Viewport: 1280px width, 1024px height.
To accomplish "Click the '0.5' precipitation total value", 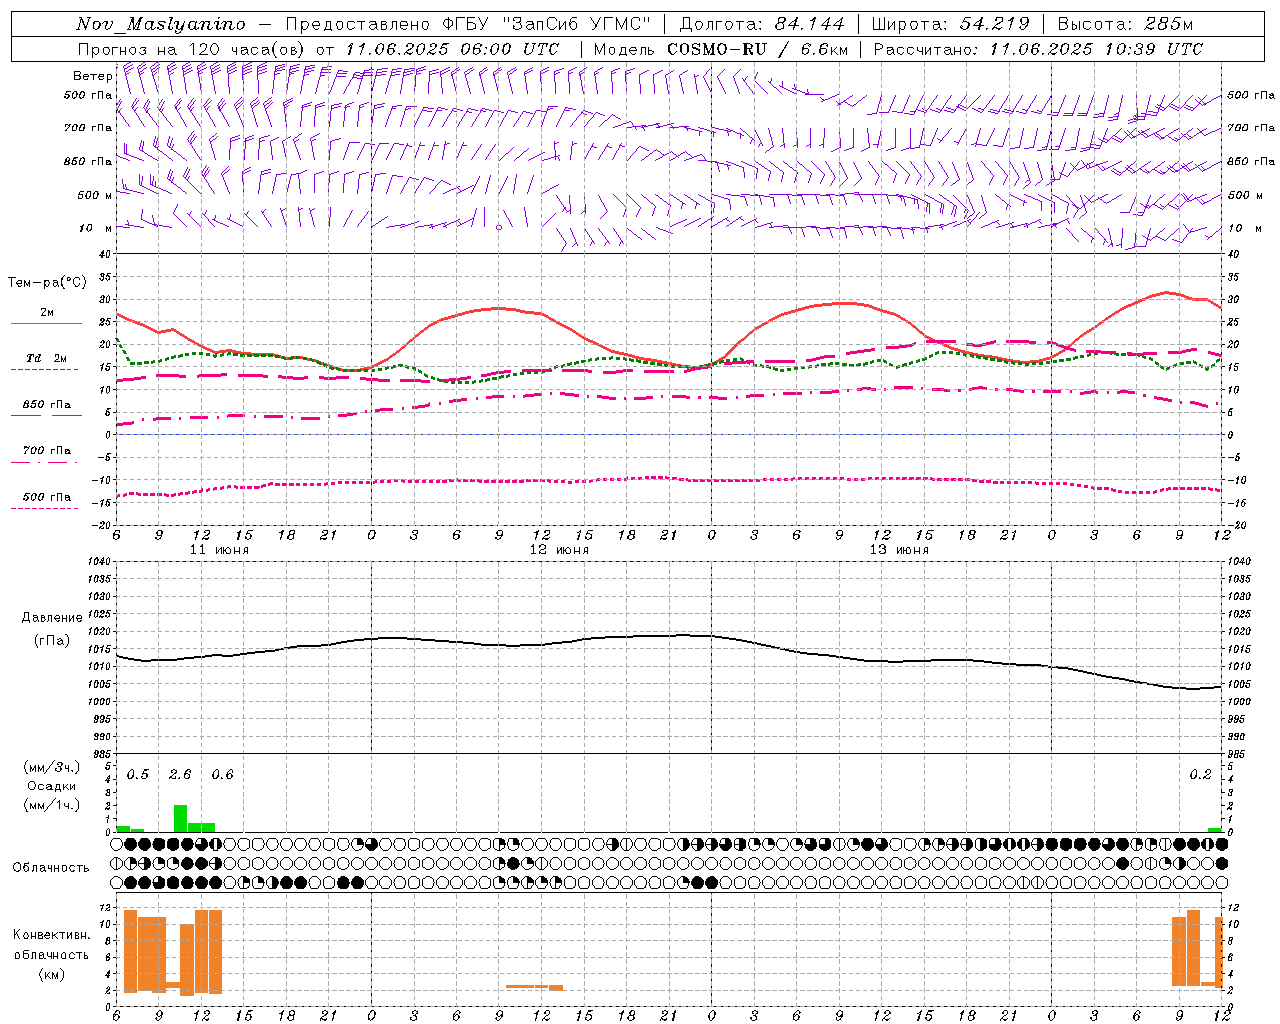I will [x=138, y=775].
